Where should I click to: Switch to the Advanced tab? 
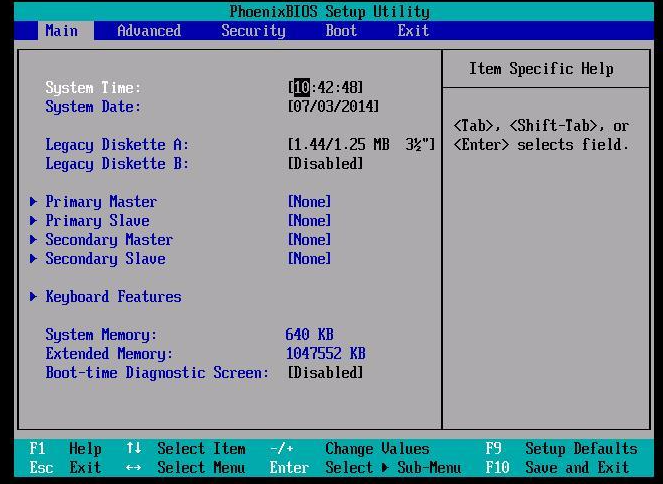click(149, 30)
